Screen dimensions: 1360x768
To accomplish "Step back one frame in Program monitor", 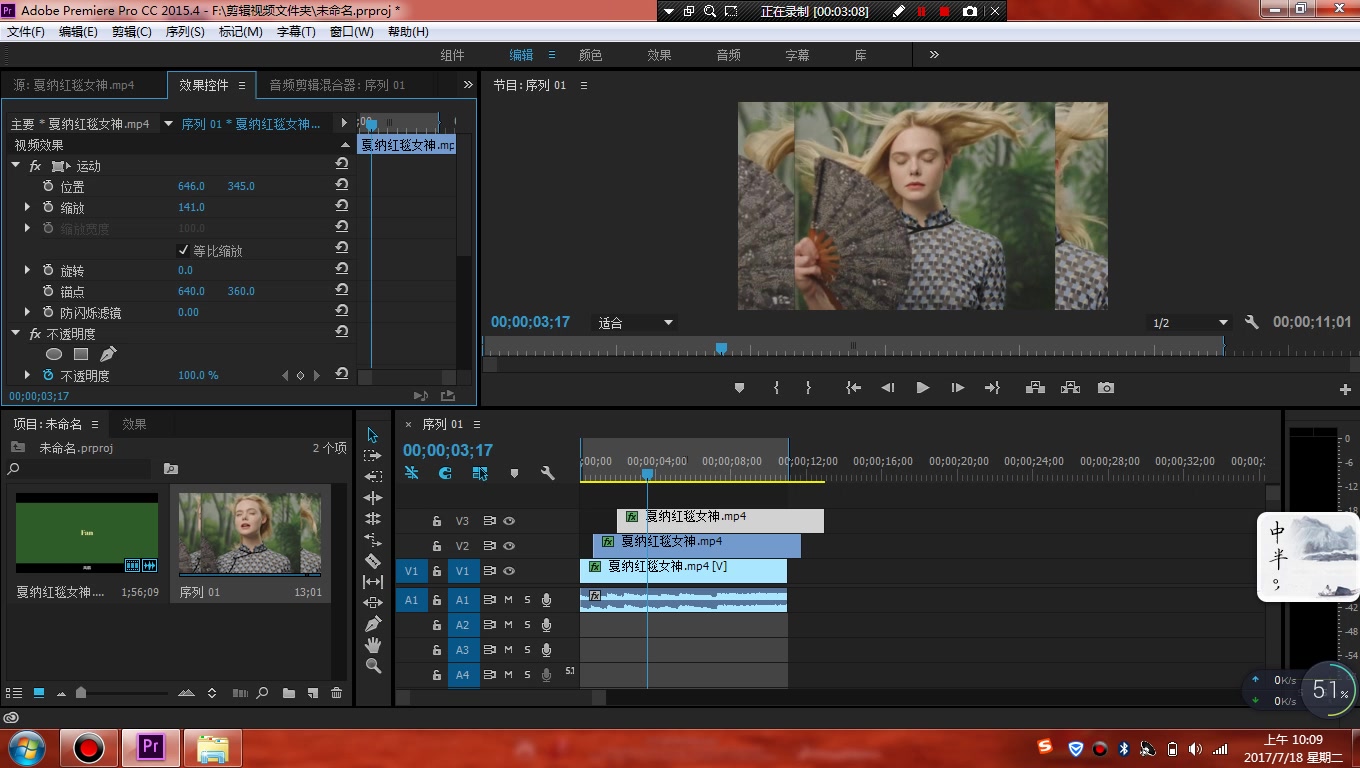I will (x=887, y=388).
